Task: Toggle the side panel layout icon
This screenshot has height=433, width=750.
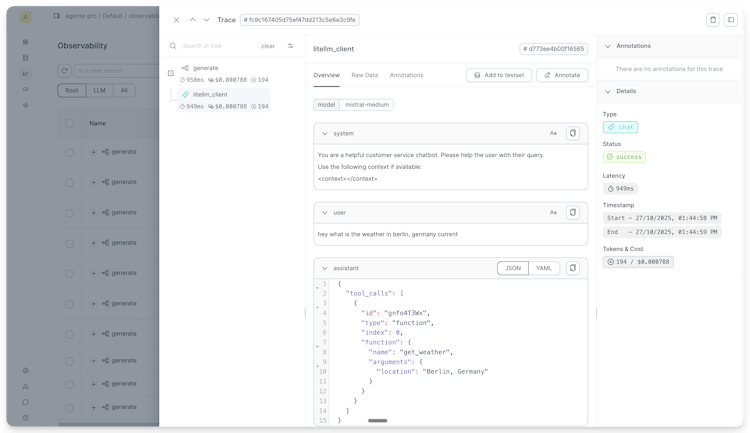Action: (x=731, y=20)
